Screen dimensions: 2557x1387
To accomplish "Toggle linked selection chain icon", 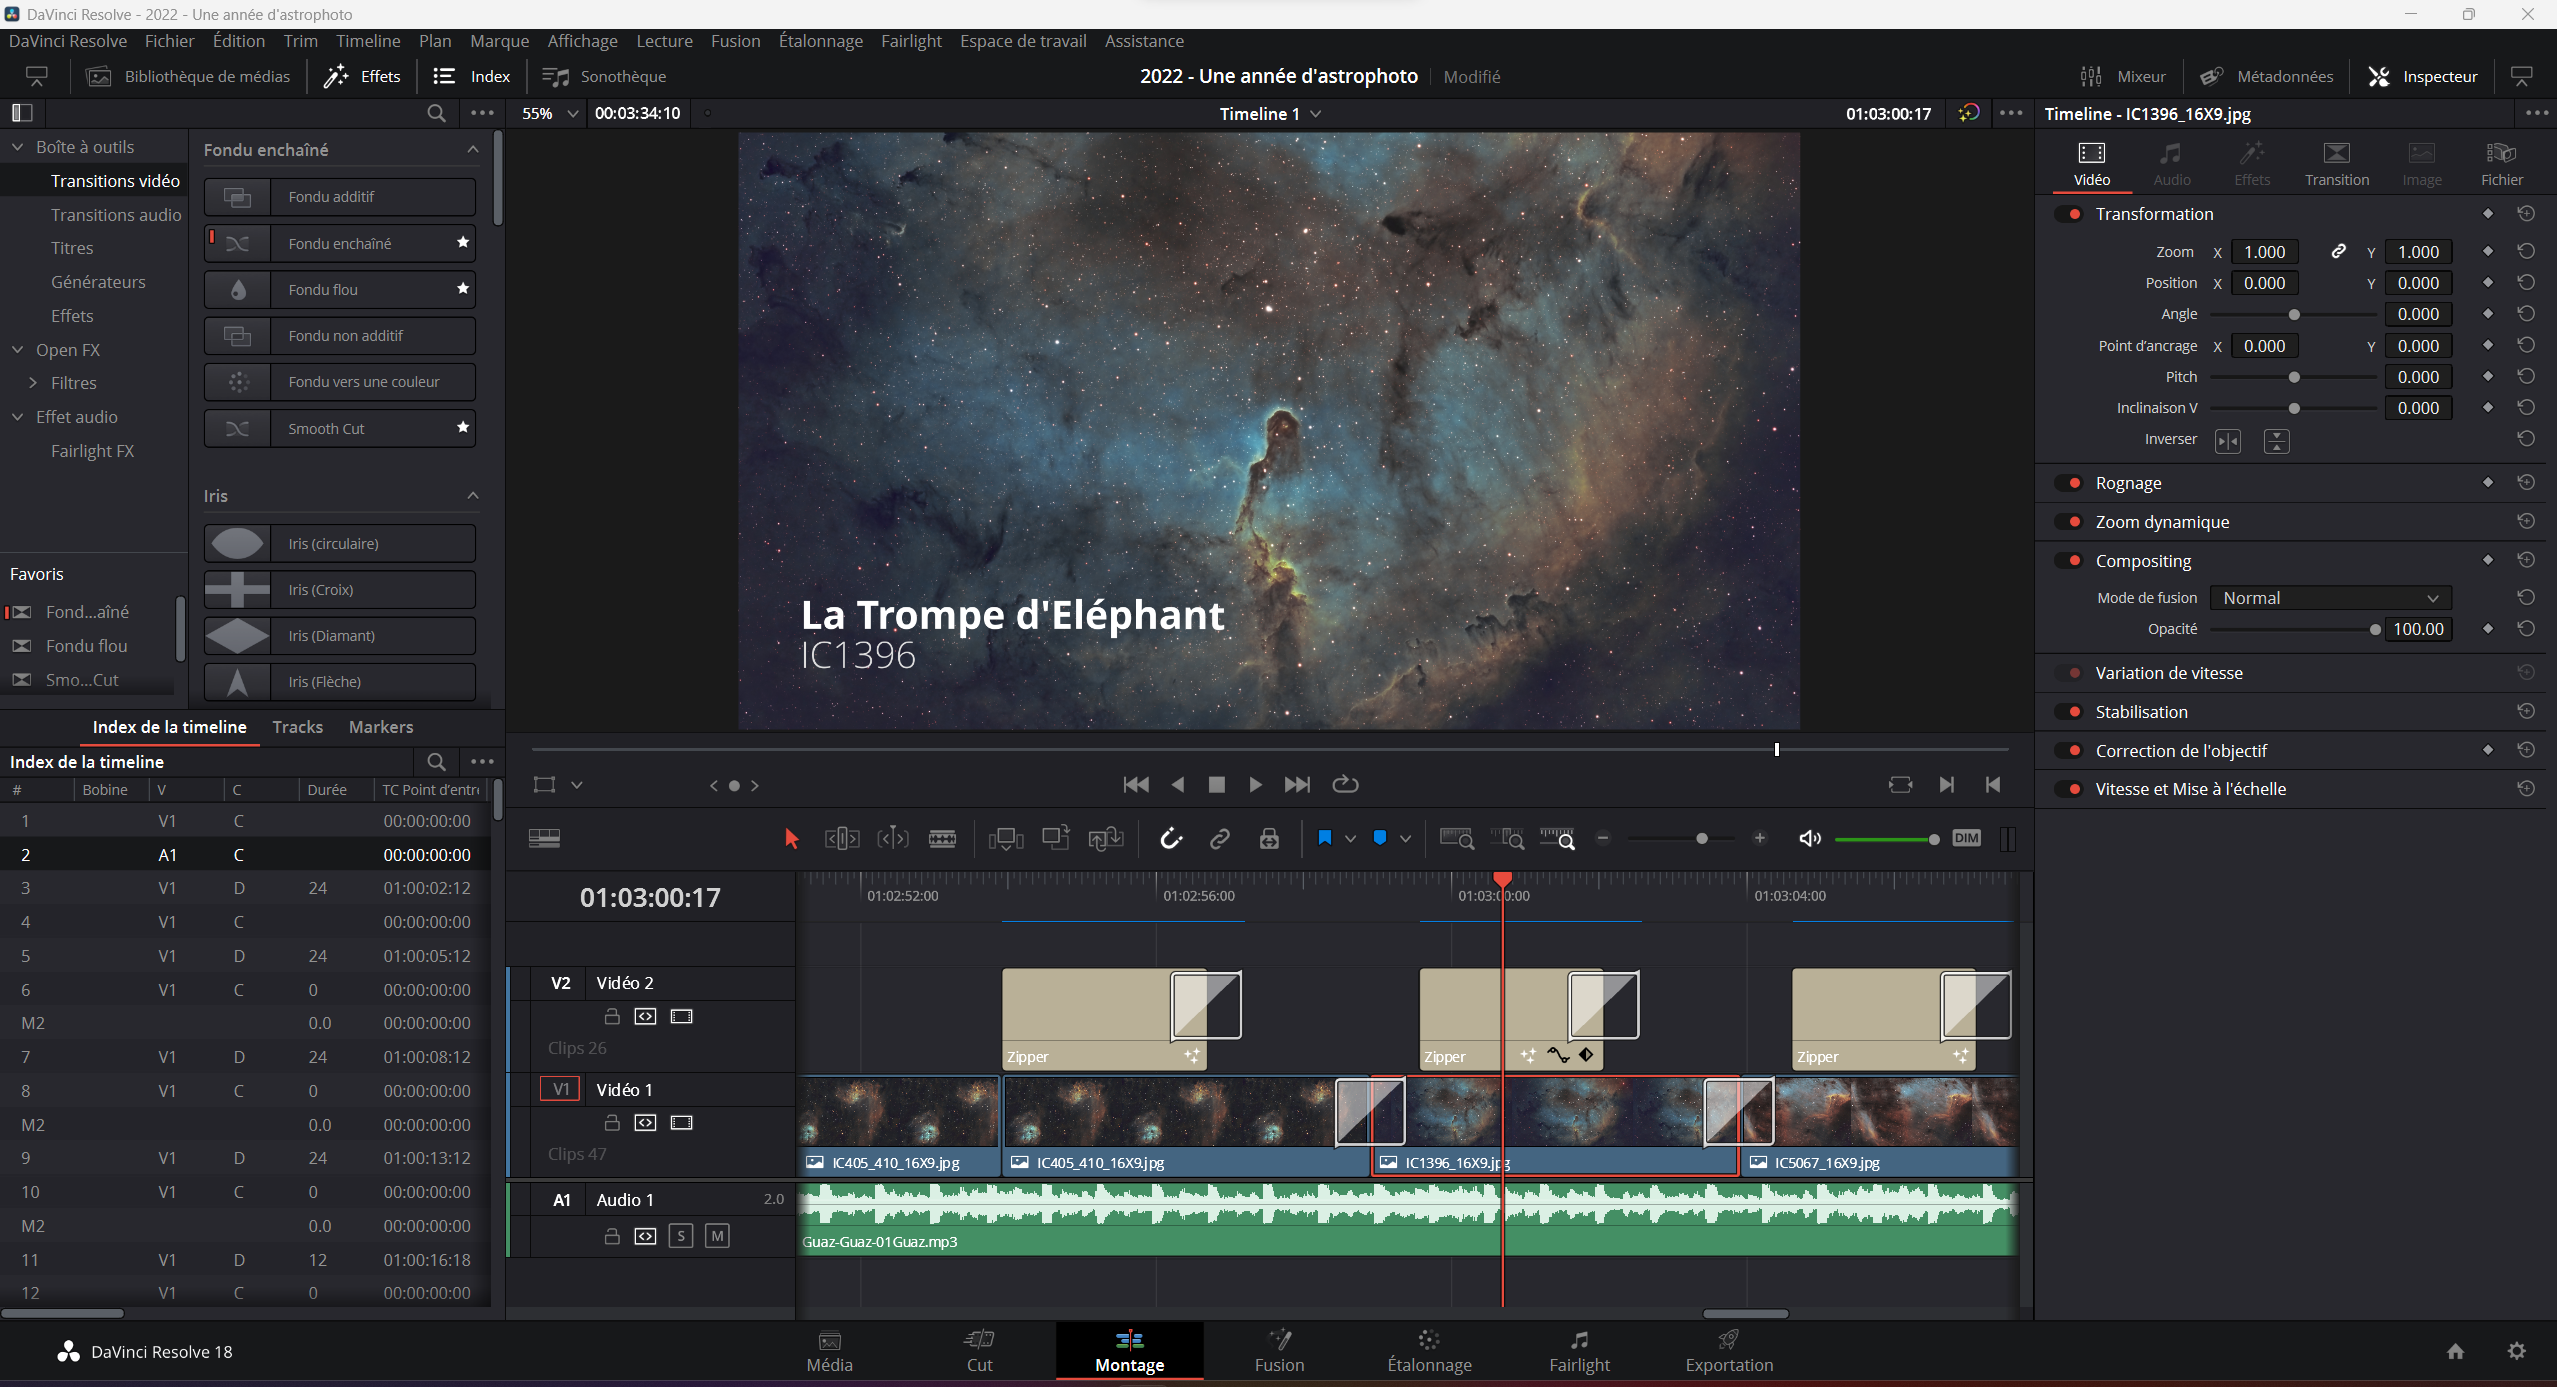I will pos(1219,838).
